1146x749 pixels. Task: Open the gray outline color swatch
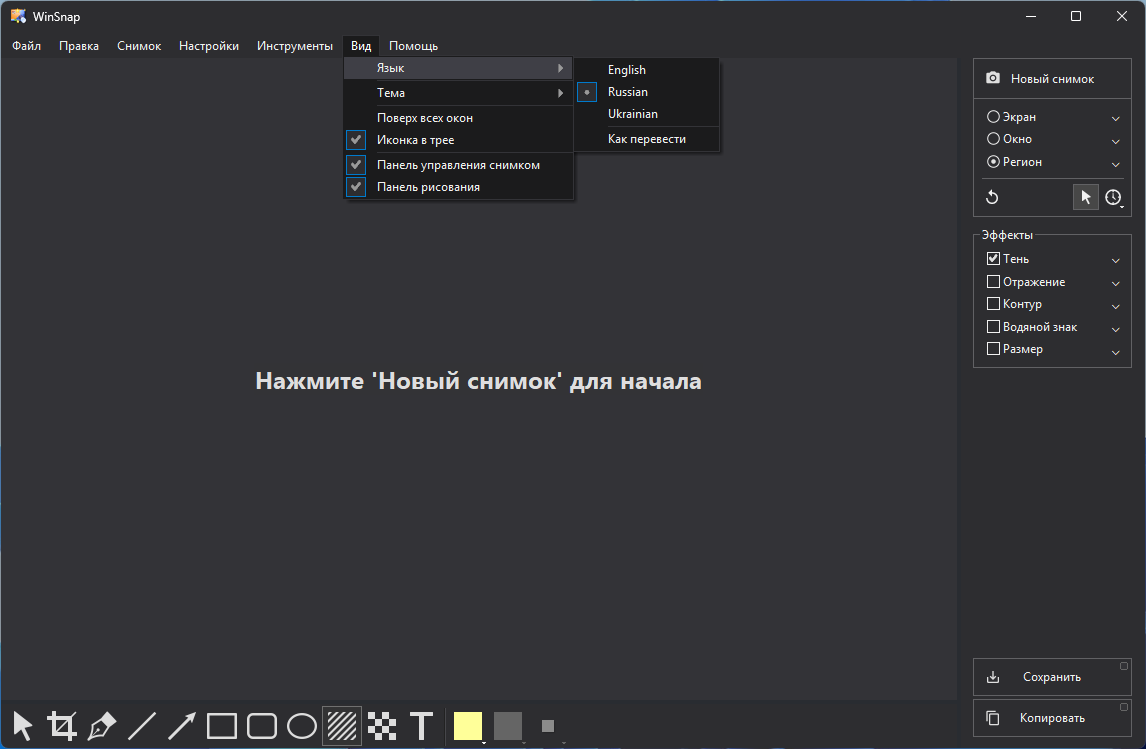[508, 726]
